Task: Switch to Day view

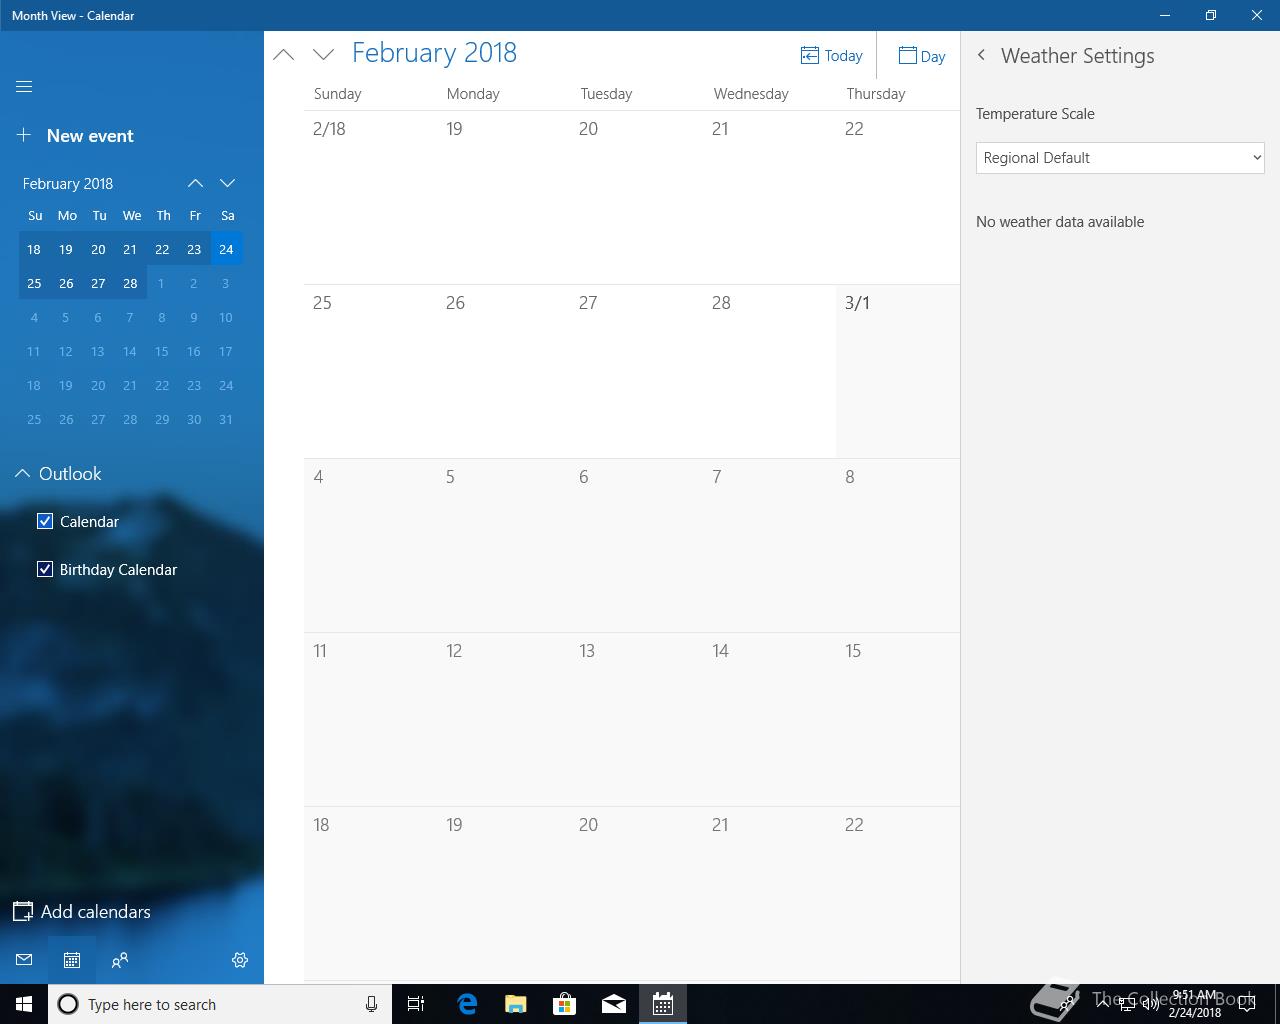Action: point(921,56)
